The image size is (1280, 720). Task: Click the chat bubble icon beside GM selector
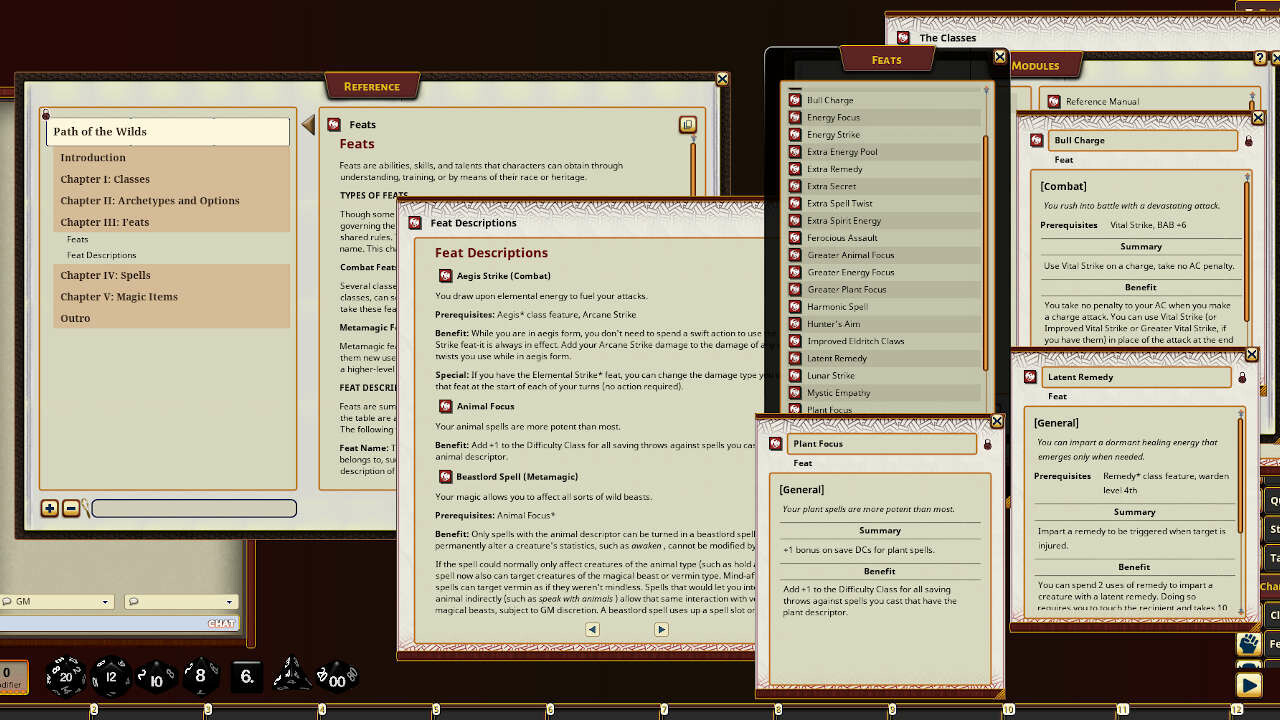pos(135,602)
